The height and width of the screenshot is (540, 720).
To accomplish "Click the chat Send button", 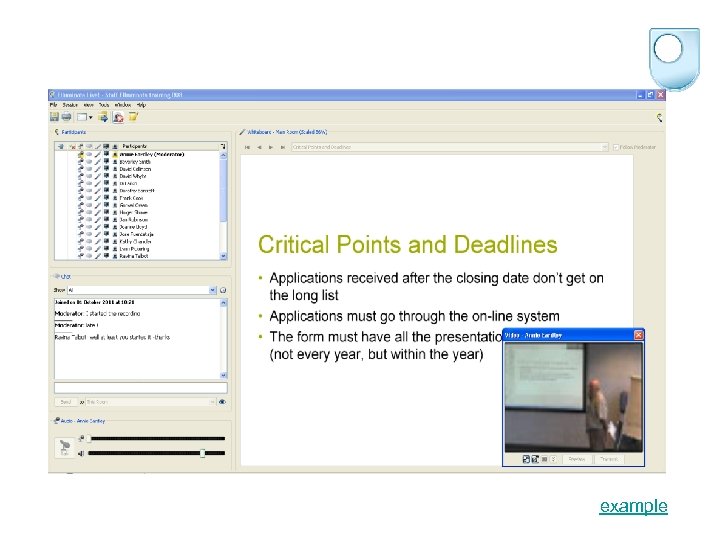I will 66,402.
